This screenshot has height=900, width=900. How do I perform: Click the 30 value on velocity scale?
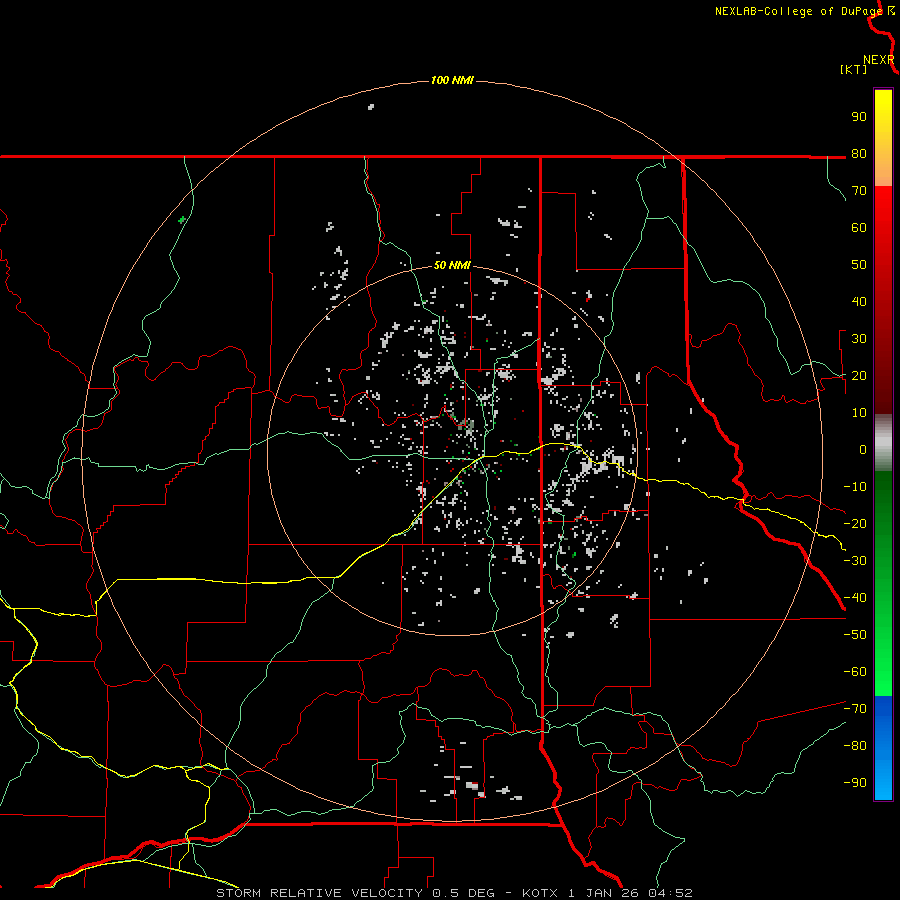coord(859,339)
